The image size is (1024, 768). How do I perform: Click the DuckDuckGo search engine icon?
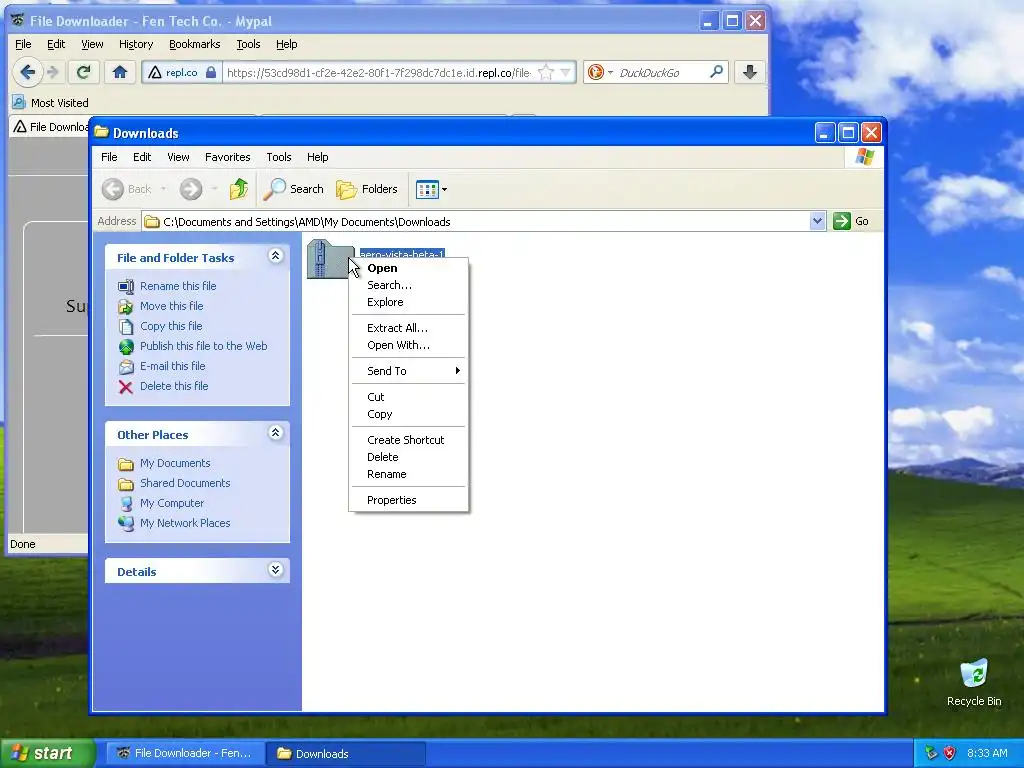pyautogui.click(x=596, y=72)
